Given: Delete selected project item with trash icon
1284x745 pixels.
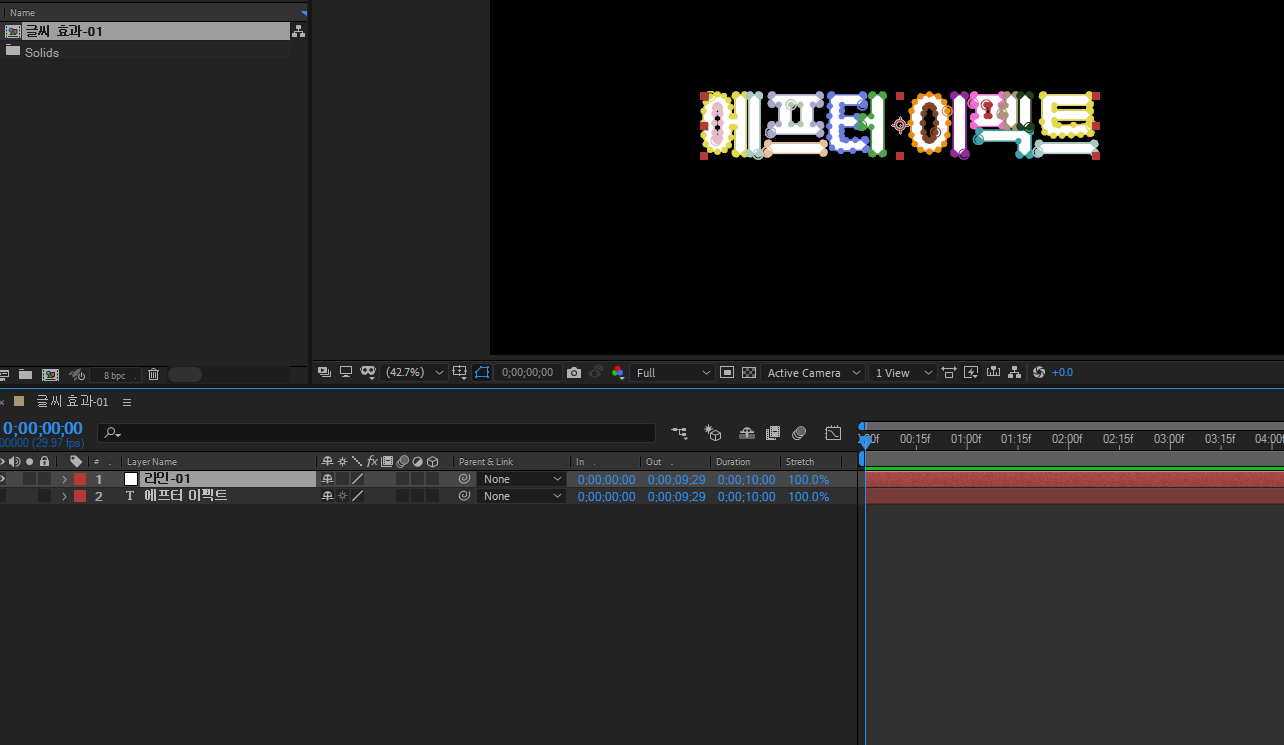Looking at the screenshot, I should click(153, 375).
